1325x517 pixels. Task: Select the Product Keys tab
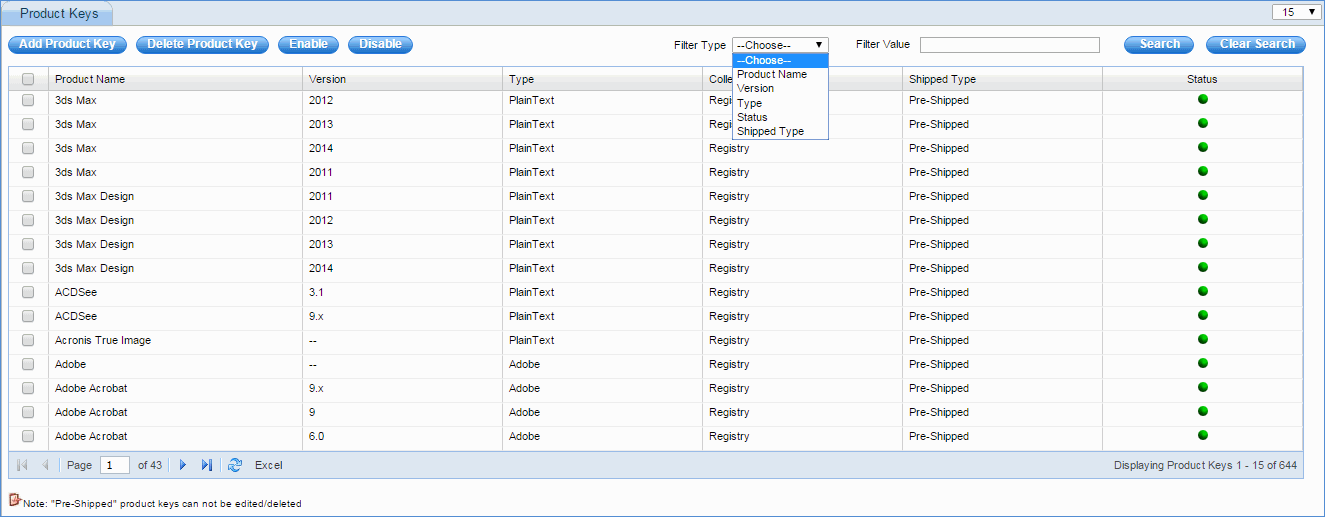59,14
